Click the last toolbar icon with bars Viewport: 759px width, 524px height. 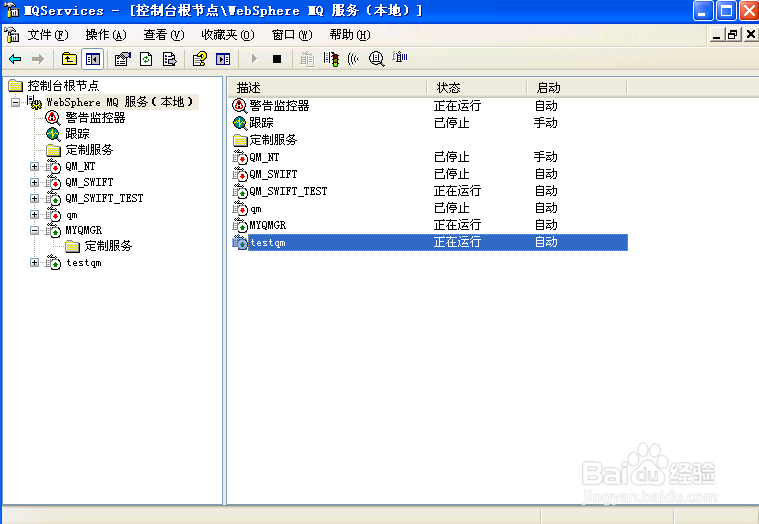click(x=400, y=58)
